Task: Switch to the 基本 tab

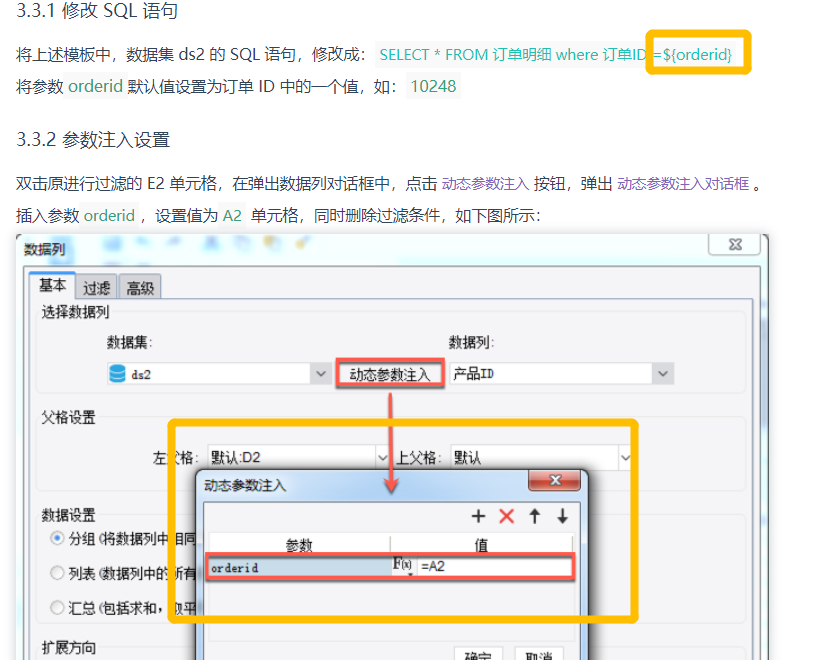Action: pyautogui.click(x=52, y=285)
